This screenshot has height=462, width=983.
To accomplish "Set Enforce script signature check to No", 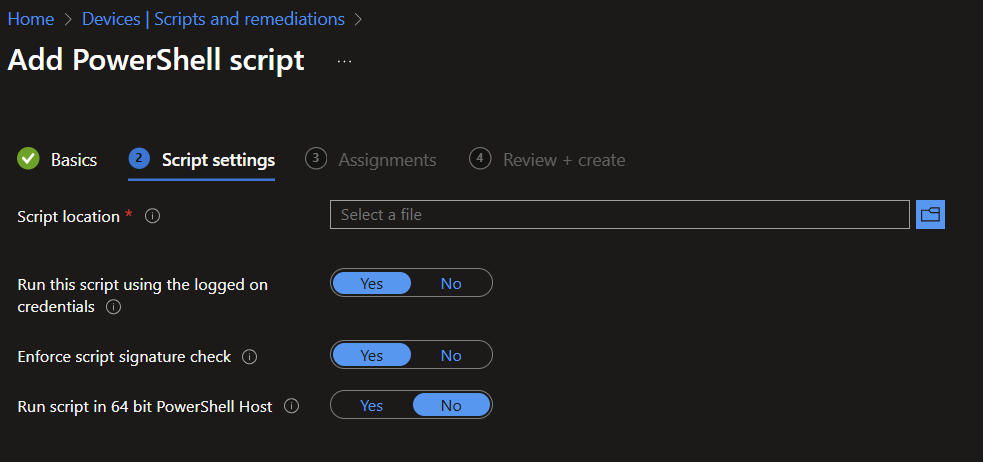I will (451, 355).
